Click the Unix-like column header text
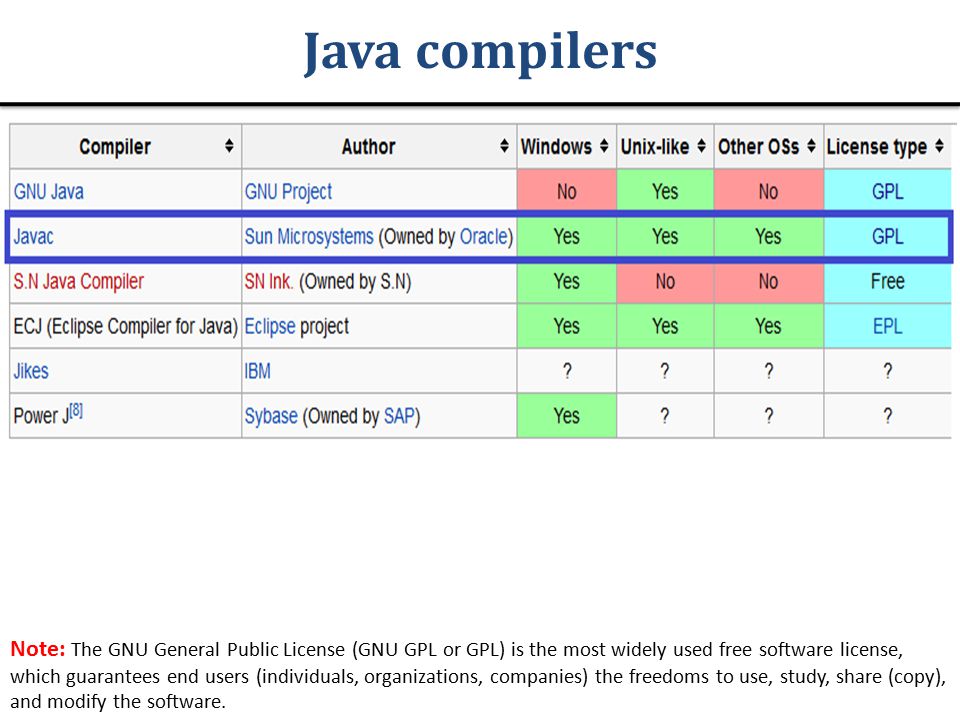Screen dimensions: 960x720 click(x=654, y=146)
